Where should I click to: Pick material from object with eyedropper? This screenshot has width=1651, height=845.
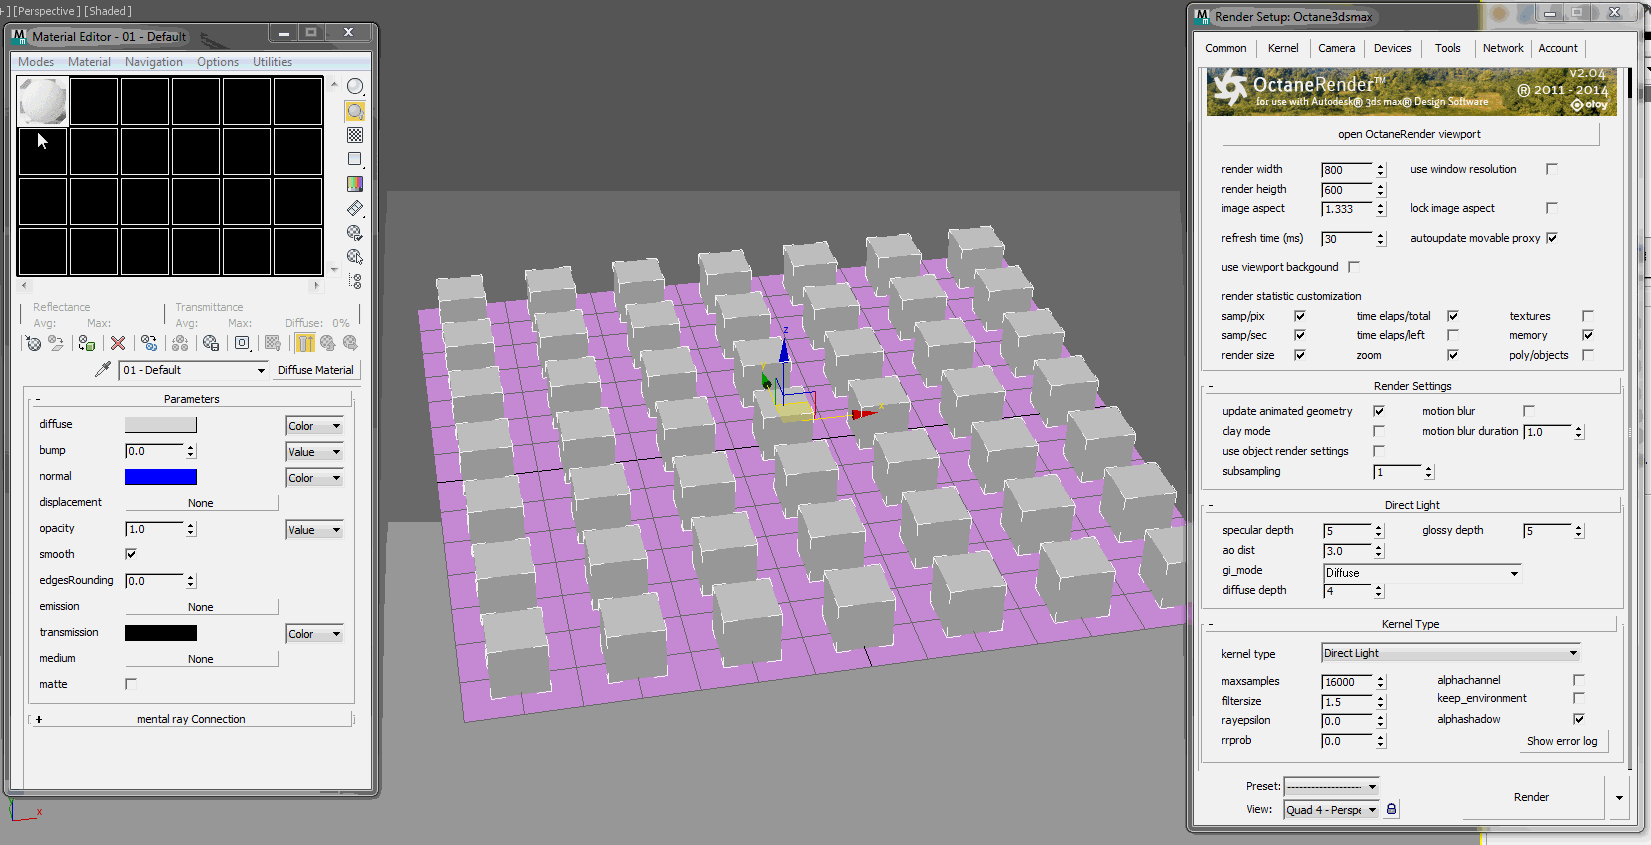point(102,370)
